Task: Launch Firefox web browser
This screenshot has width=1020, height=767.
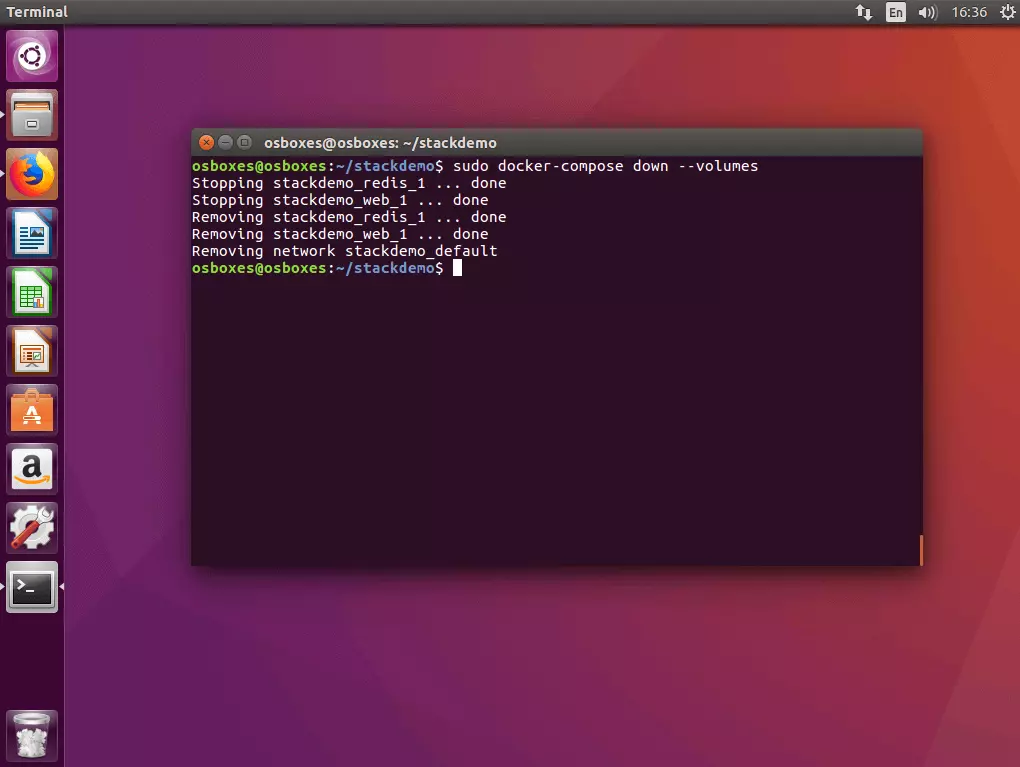Action: 32,174
